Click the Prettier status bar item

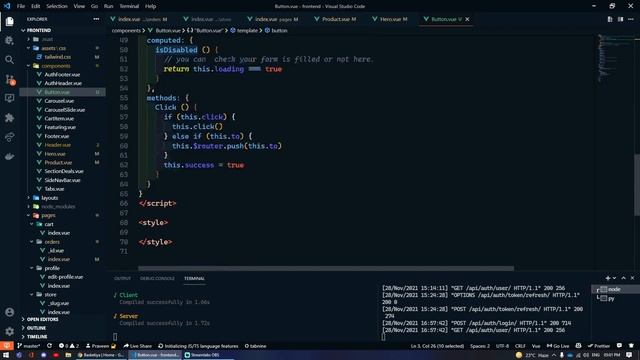coord(599,346)
